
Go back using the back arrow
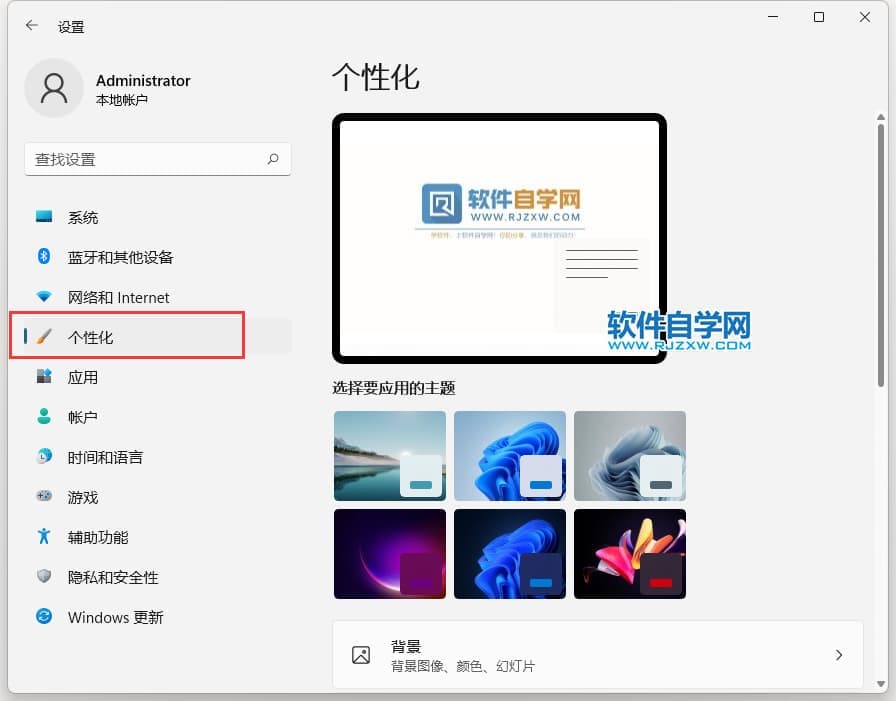32,26
